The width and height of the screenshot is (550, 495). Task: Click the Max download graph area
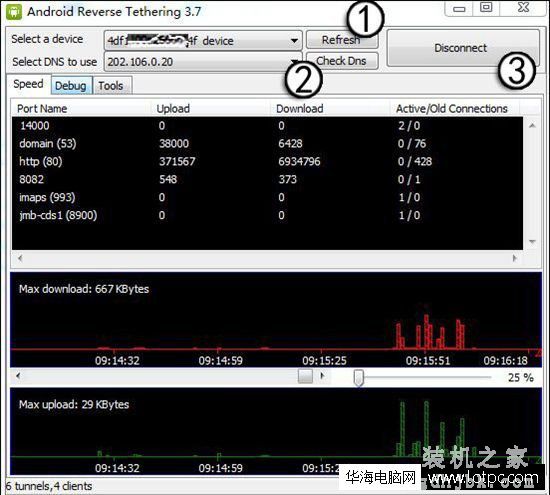276,320
